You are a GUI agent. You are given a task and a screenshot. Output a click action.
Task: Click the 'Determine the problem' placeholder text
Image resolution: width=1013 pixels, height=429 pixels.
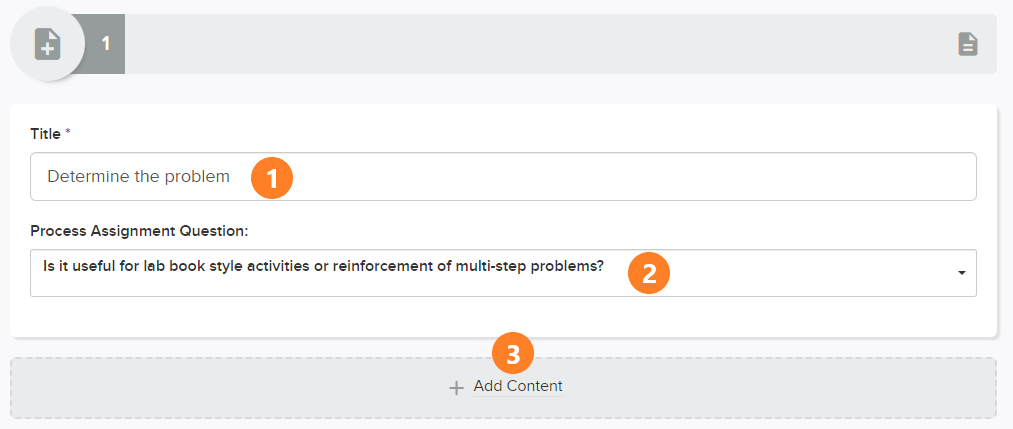coord(138,176)
